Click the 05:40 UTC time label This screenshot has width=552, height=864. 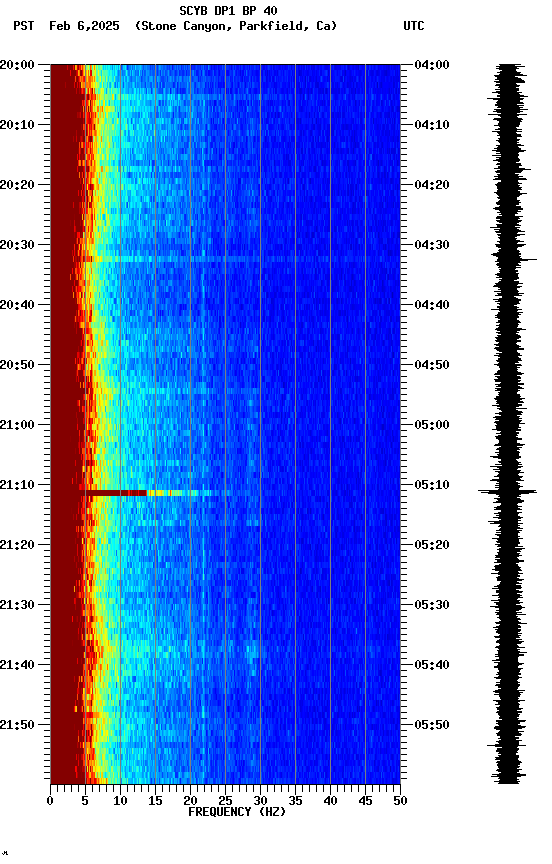click(x=432, y=665)
